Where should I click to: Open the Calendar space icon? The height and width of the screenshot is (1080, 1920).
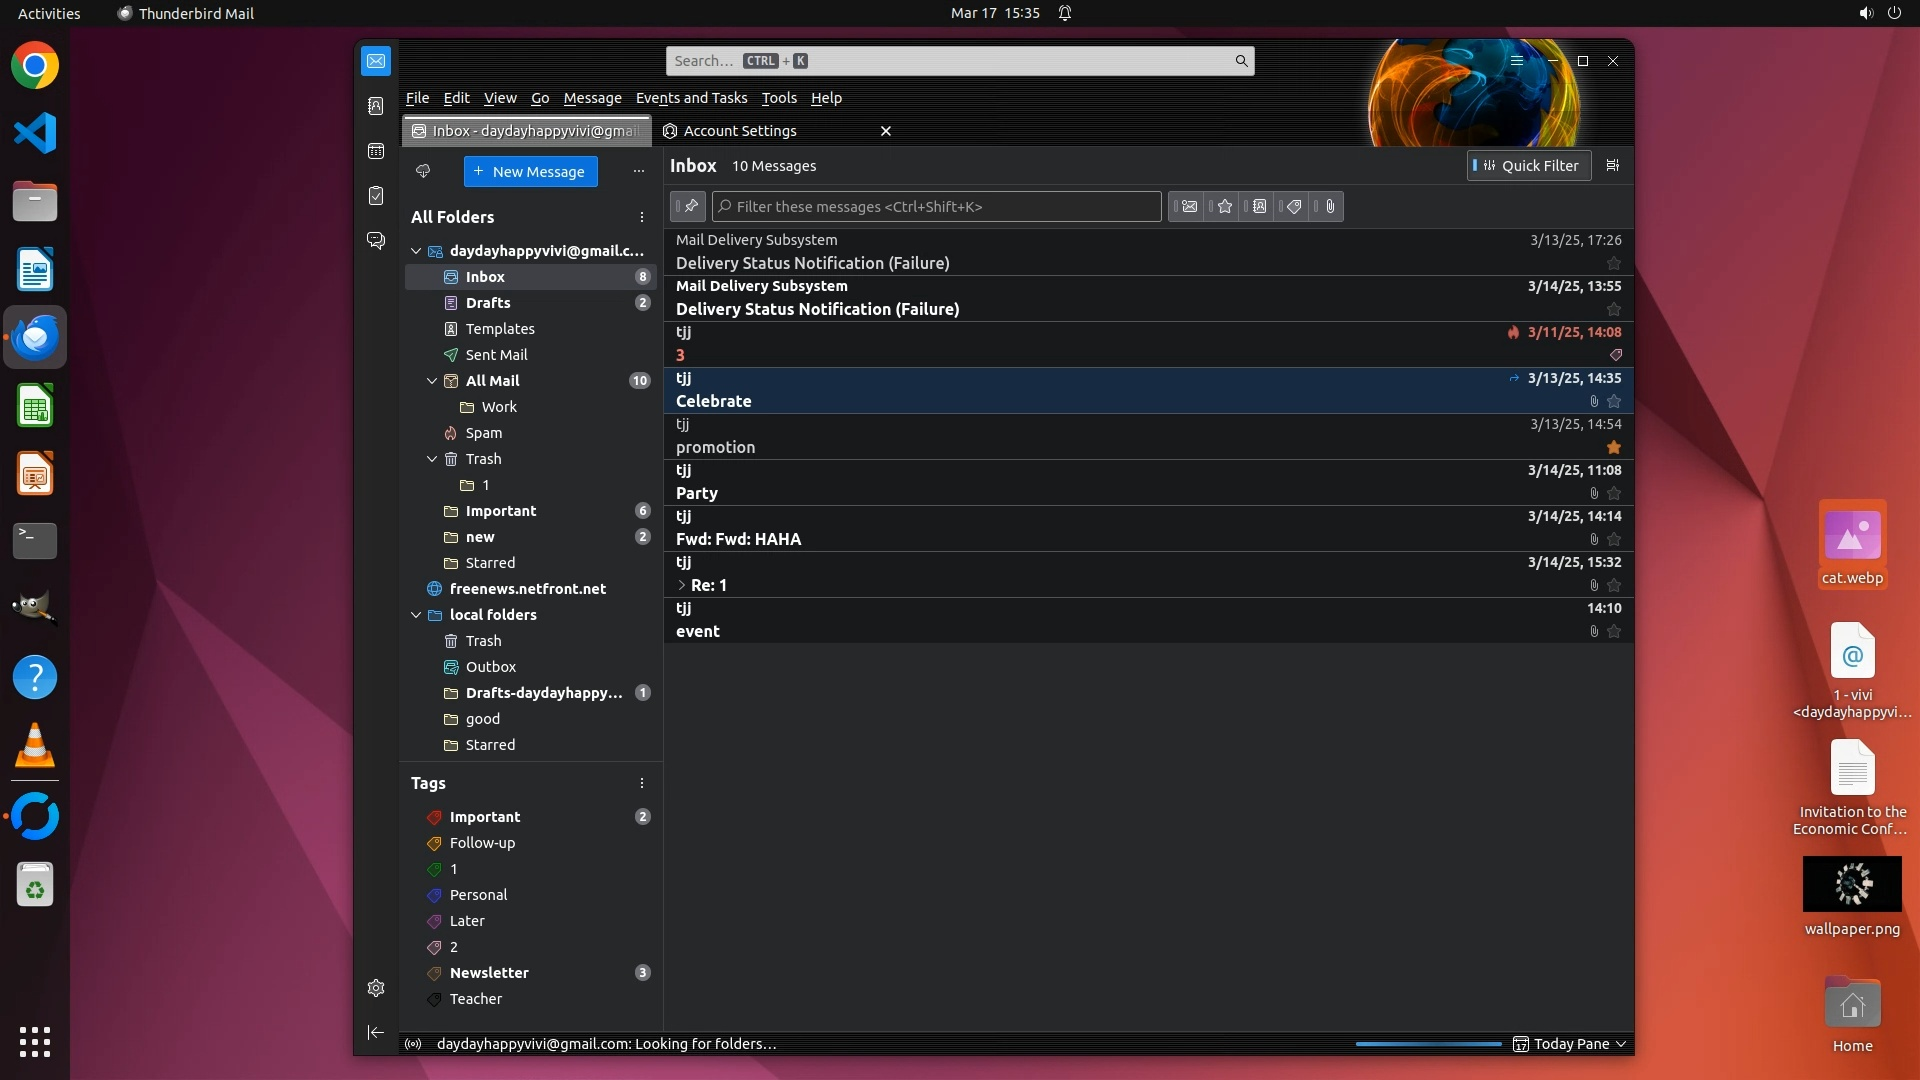pyautogui.click(x=376, y=151)
